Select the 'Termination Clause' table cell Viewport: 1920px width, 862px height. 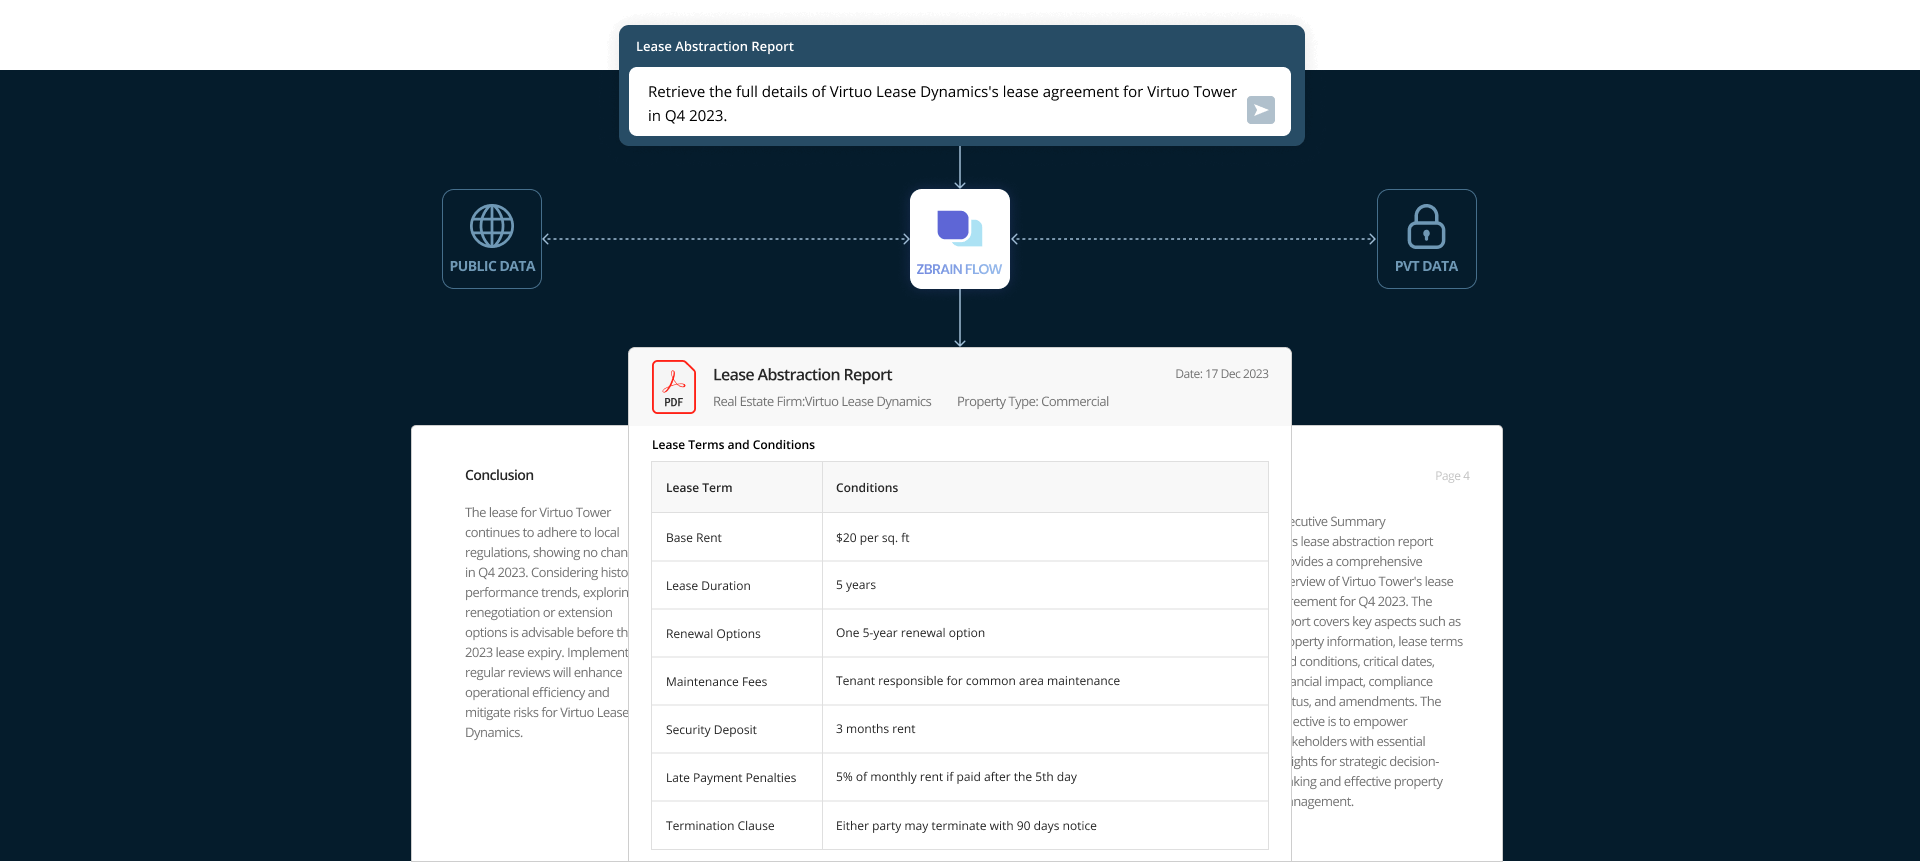(737, 825)
